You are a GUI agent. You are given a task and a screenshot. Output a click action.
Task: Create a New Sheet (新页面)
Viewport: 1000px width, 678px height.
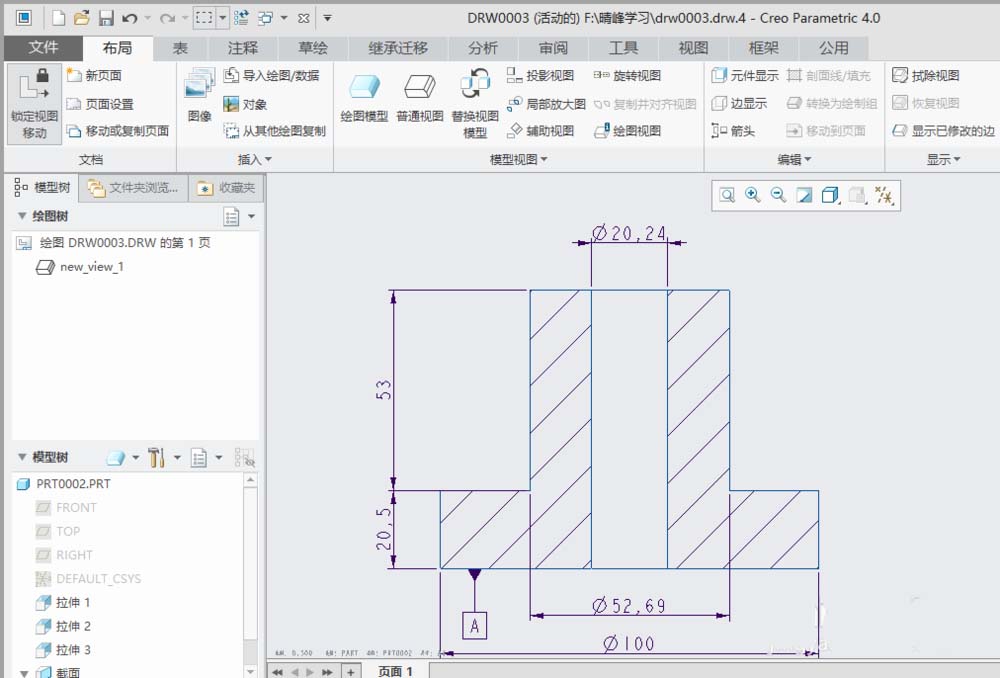[94, 75]
